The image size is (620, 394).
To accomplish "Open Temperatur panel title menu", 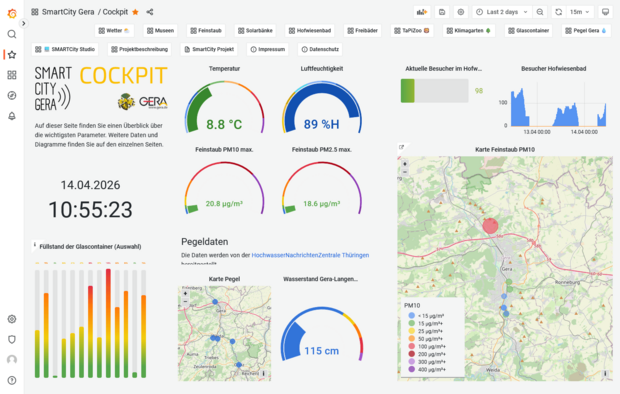I will point(224,68).
